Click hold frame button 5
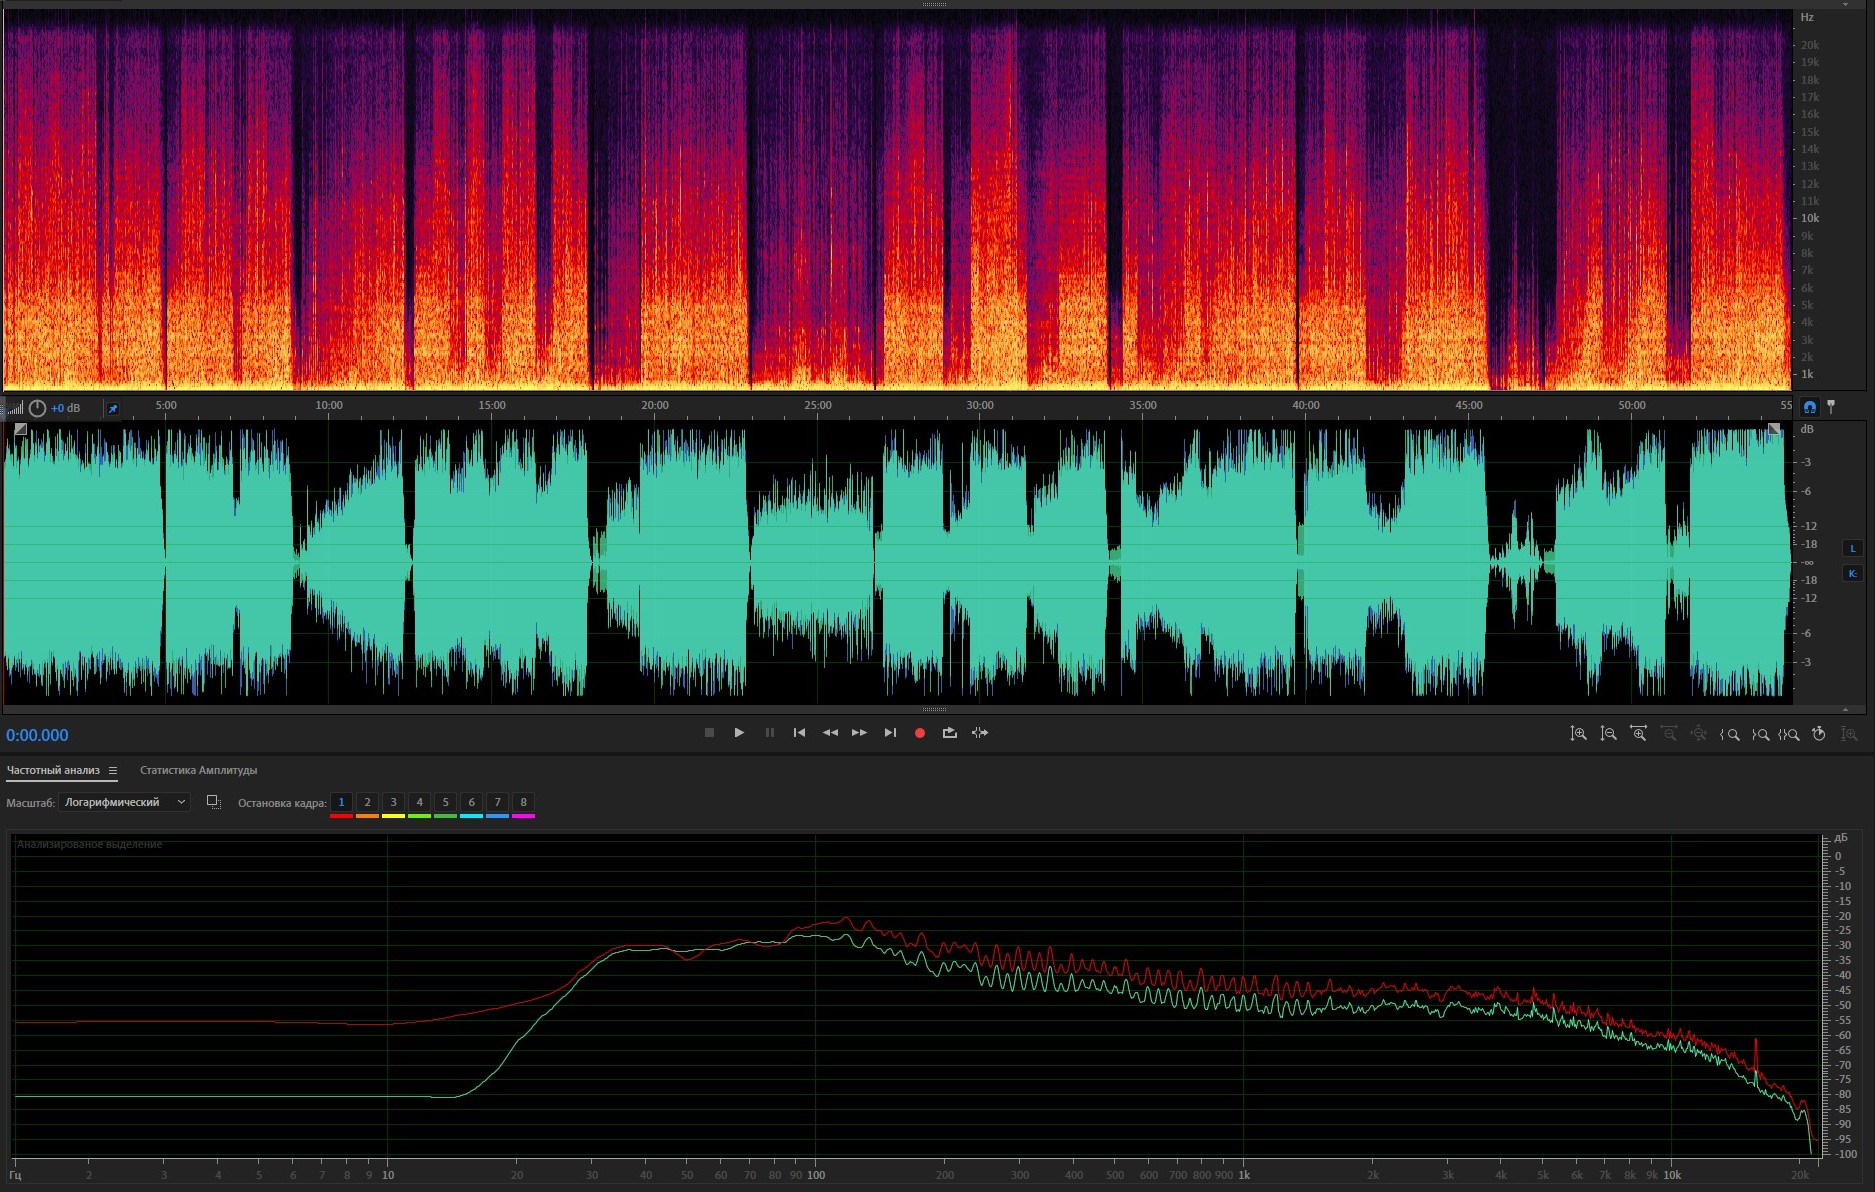Screen dimensions: 1875x1192 point(445,802)
